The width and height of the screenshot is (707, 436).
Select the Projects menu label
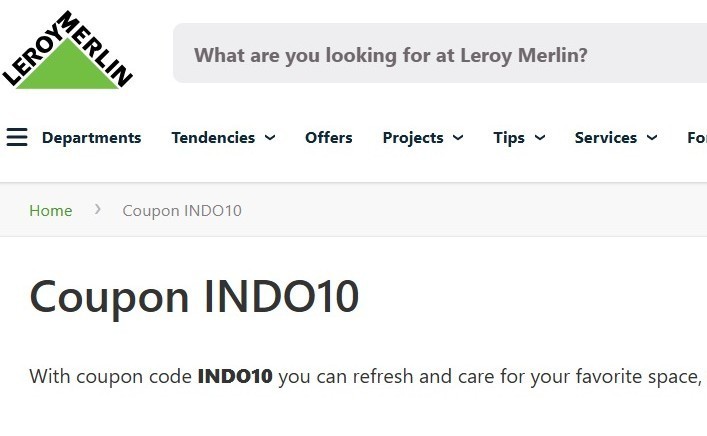[413, 138]
